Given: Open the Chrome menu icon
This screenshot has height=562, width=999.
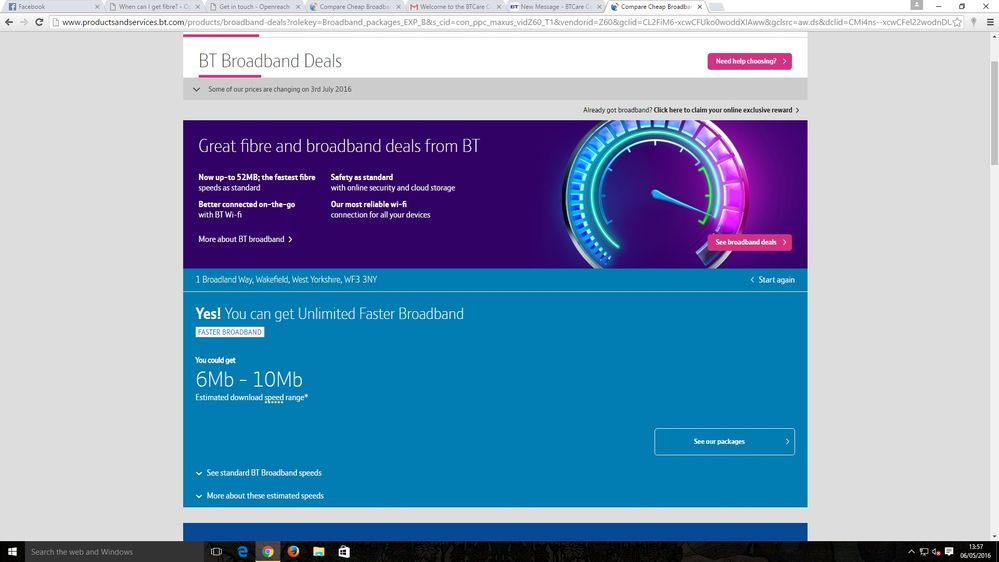Looking at the screenshot, I should (989, 22).
